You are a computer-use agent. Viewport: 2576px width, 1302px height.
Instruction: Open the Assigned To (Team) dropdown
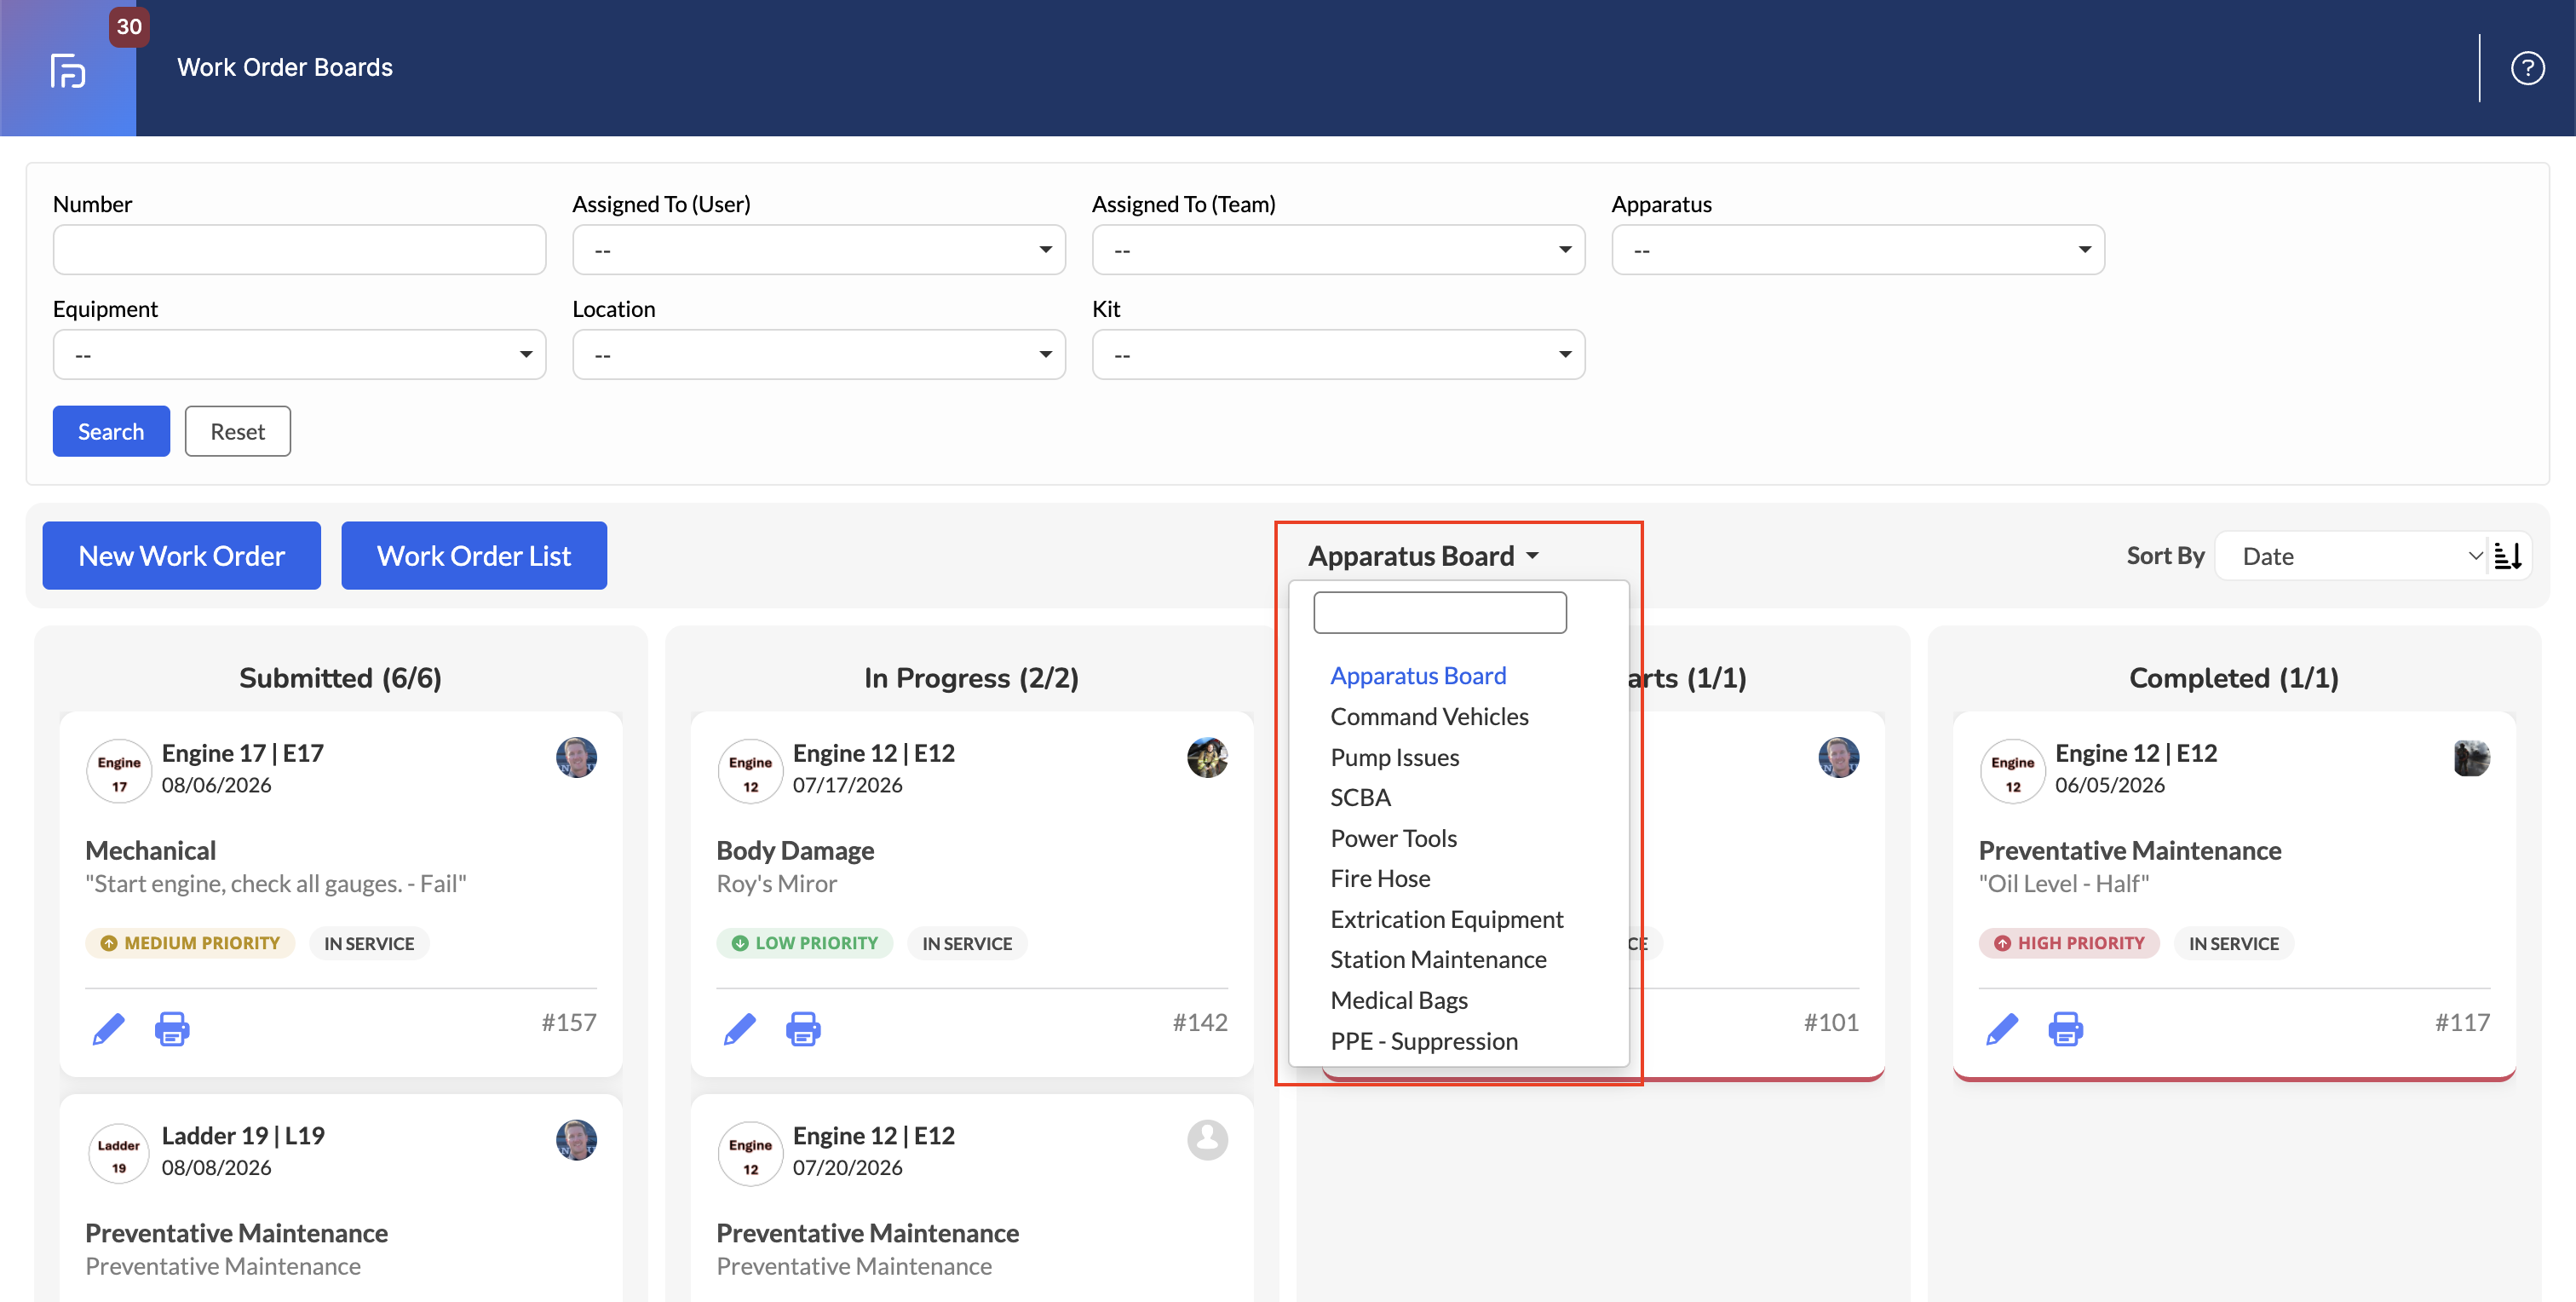tap(1338, 250)
